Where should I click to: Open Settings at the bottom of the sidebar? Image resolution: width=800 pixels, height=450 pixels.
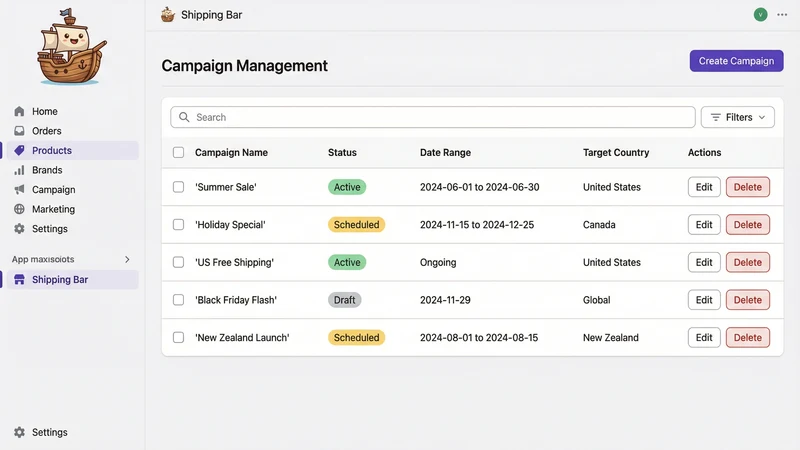click(x=72, y=432)
